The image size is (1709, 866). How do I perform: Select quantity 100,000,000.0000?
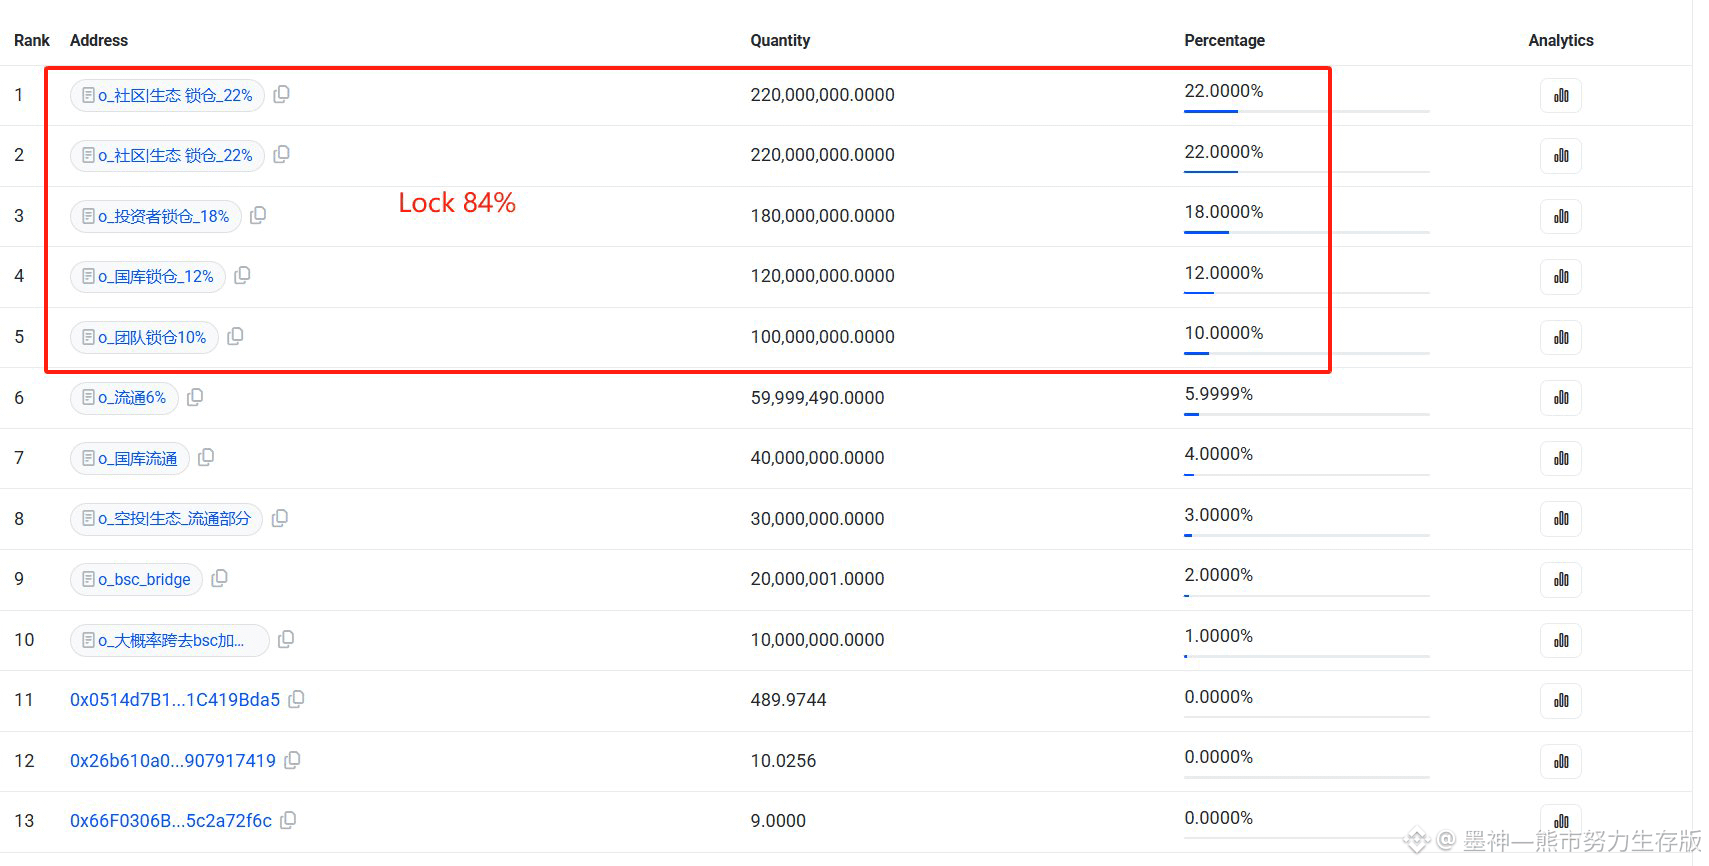click(823, 337)
